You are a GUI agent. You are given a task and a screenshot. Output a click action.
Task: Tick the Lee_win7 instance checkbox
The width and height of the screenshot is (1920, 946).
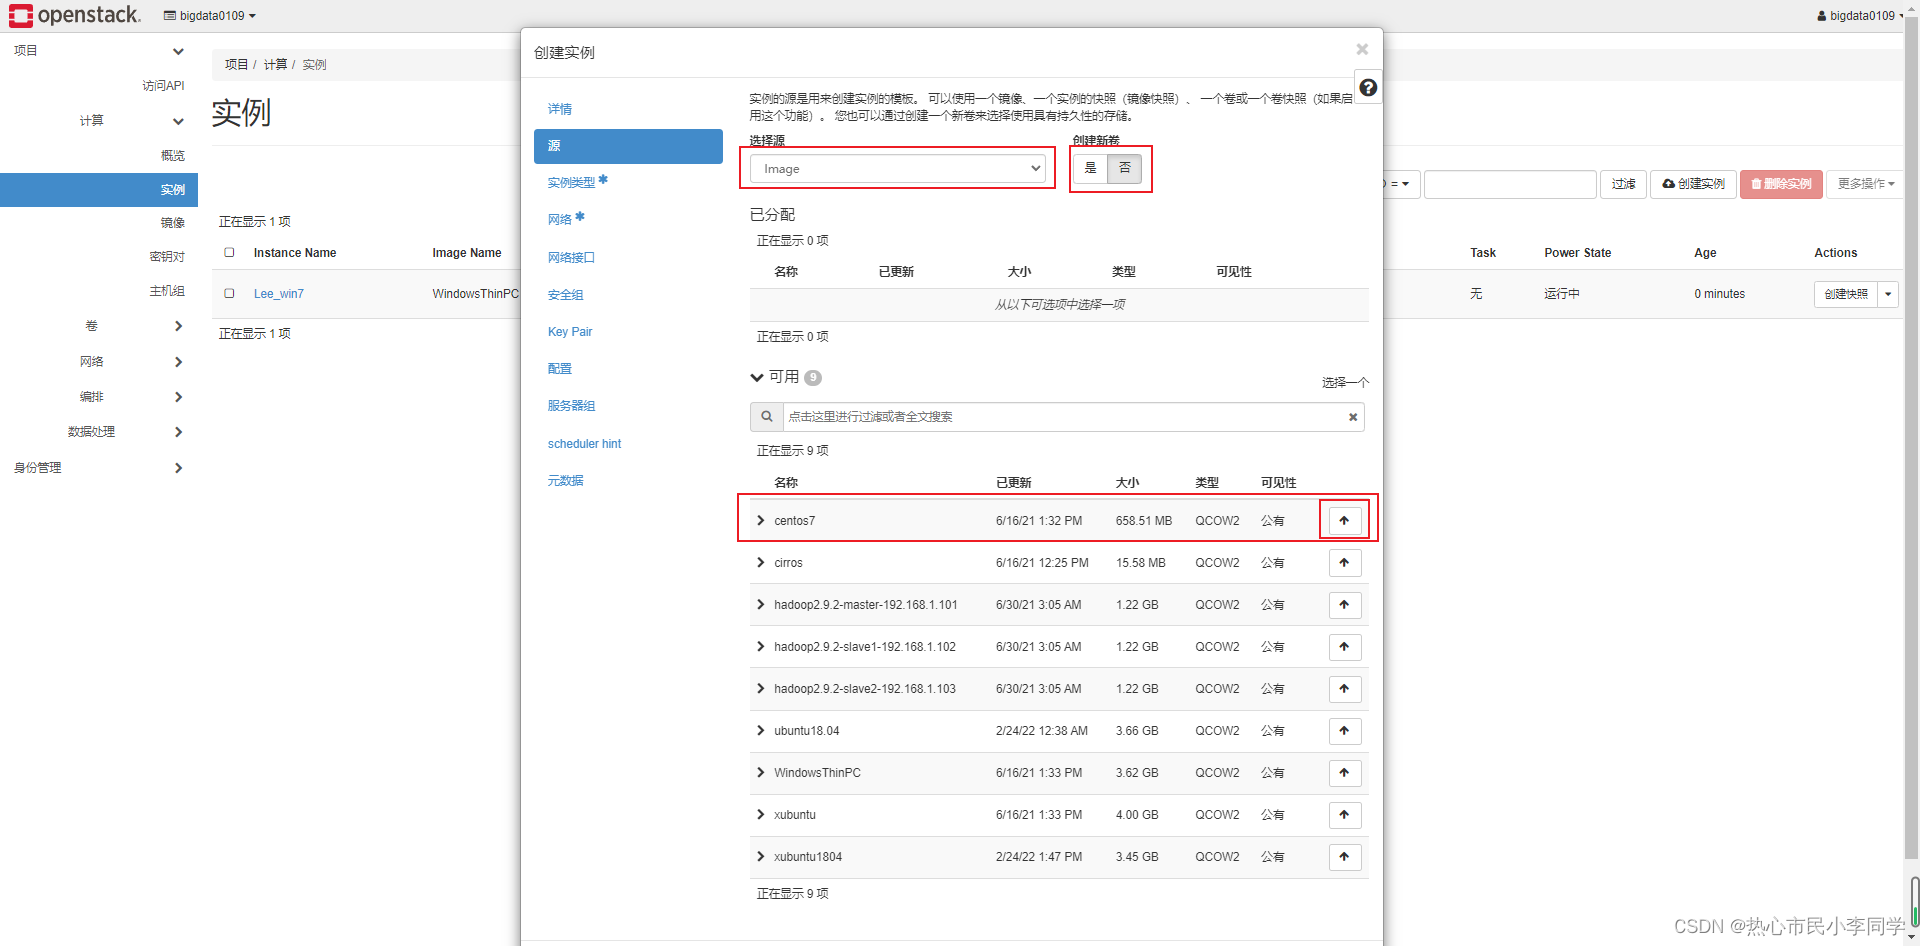coord(229,294)
